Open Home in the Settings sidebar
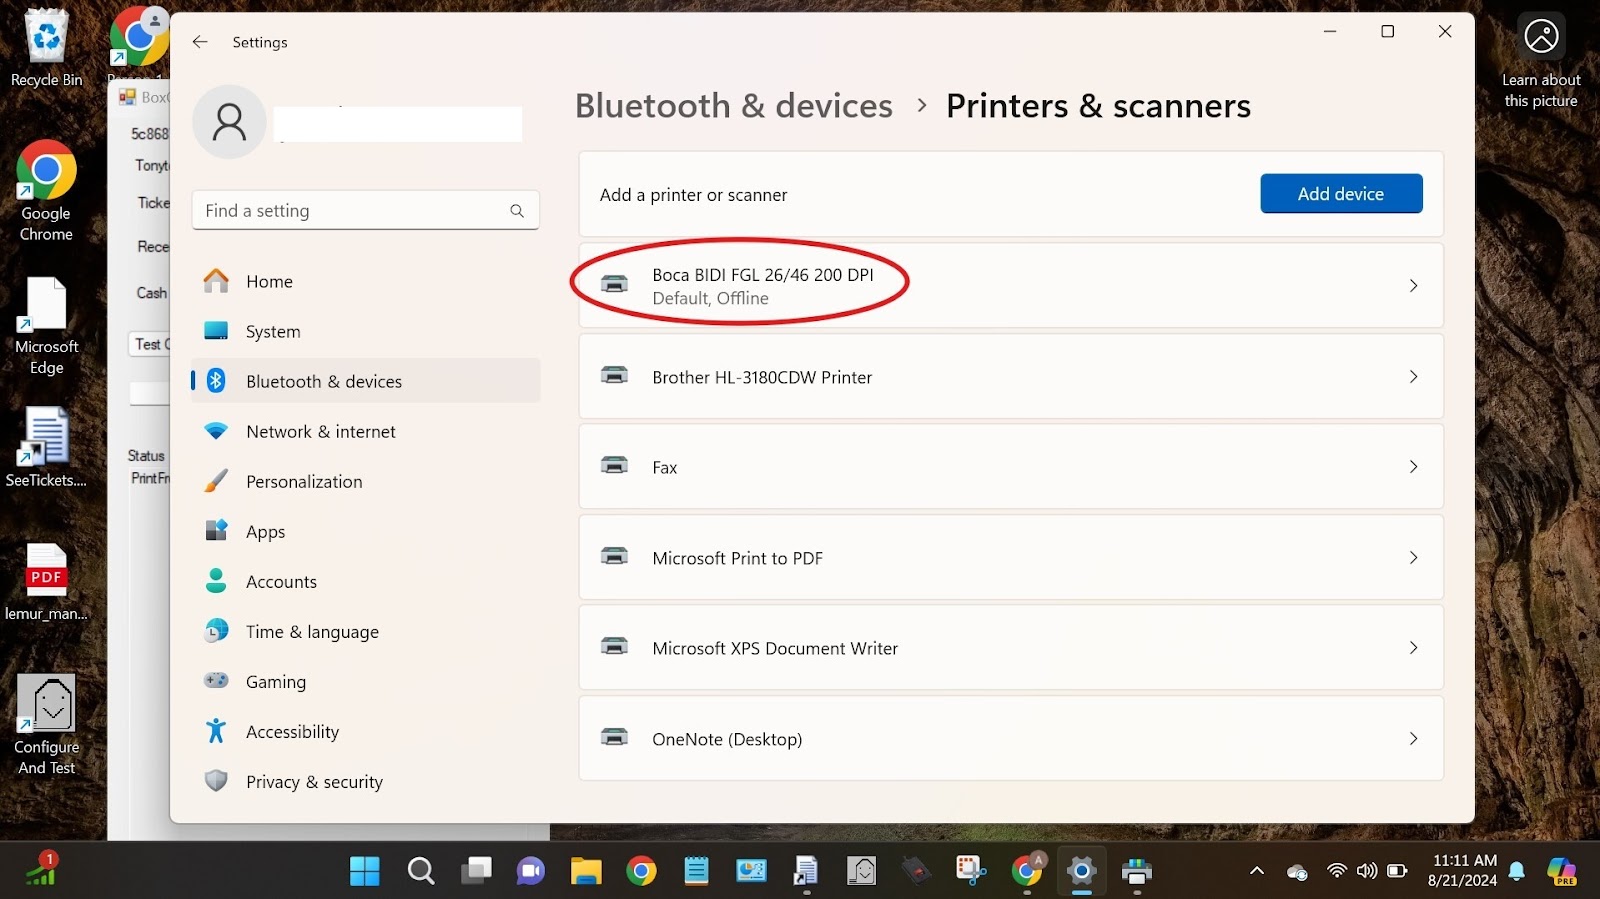1600x899 pixels. click(x=365, y=281)
